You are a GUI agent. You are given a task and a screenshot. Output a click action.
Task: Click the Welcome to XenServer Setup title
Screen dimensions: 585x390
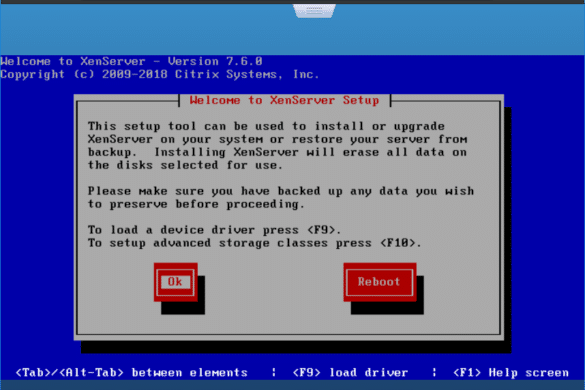284,100
